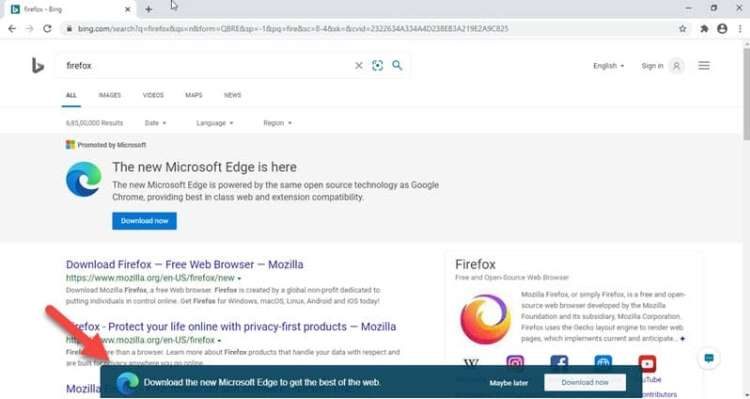The height and width of the screenshot is (399, 750).
Task: Open Protect your life online Mozilla result
Action: tap(231, 327)
